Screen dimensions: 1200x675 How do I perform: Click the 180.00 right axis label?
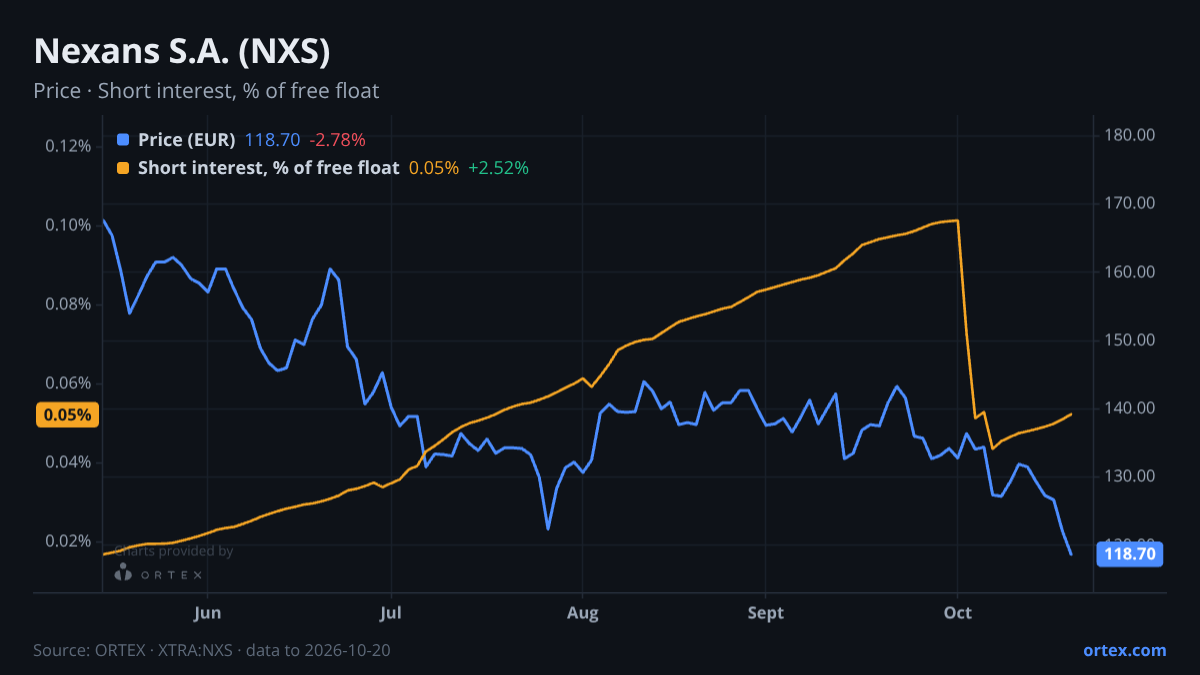pyautogui.click(x=1130, y=135)
